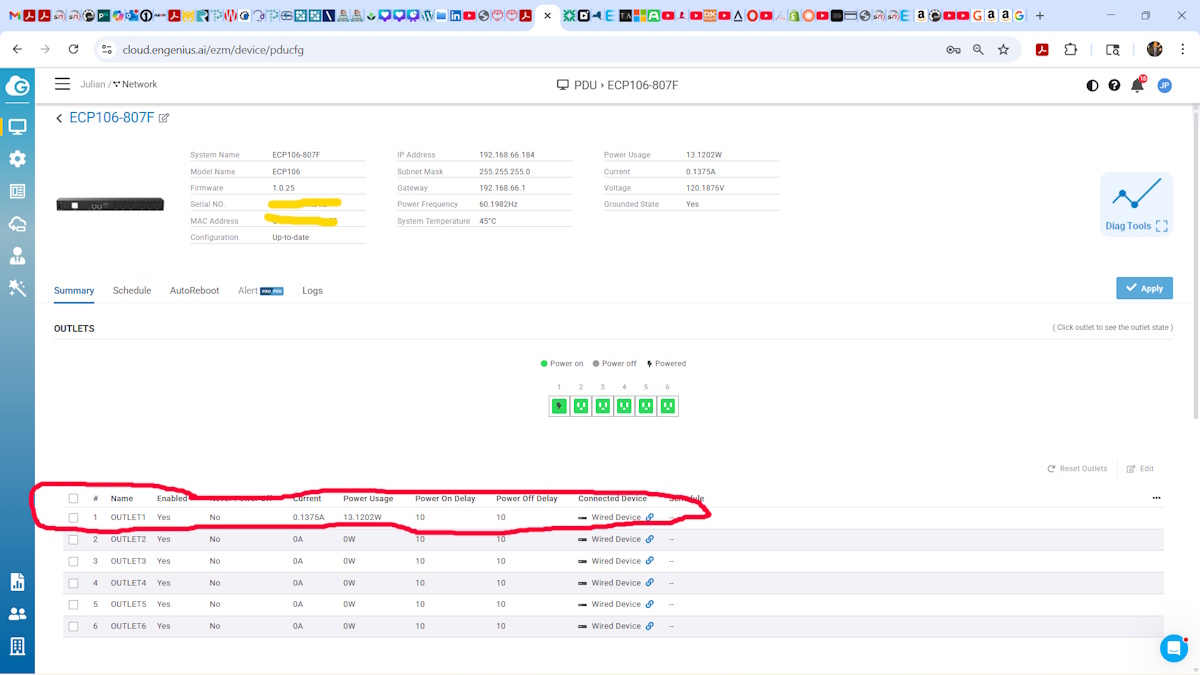Open Diag Tools panel
This screenshot has height=675, width=1200.
[1136, 204]
